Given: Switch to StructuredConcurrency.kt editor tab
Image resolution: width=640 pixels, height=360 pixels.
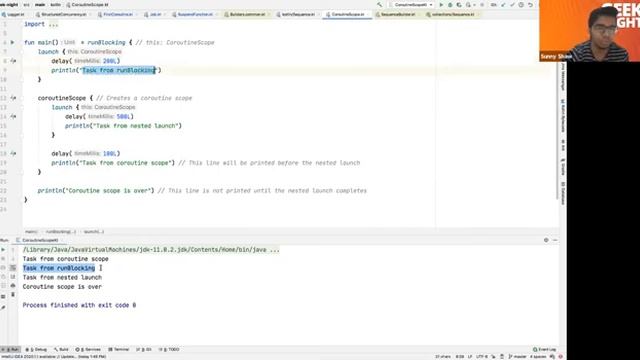Looking at the screenshot, I should 63,14.
